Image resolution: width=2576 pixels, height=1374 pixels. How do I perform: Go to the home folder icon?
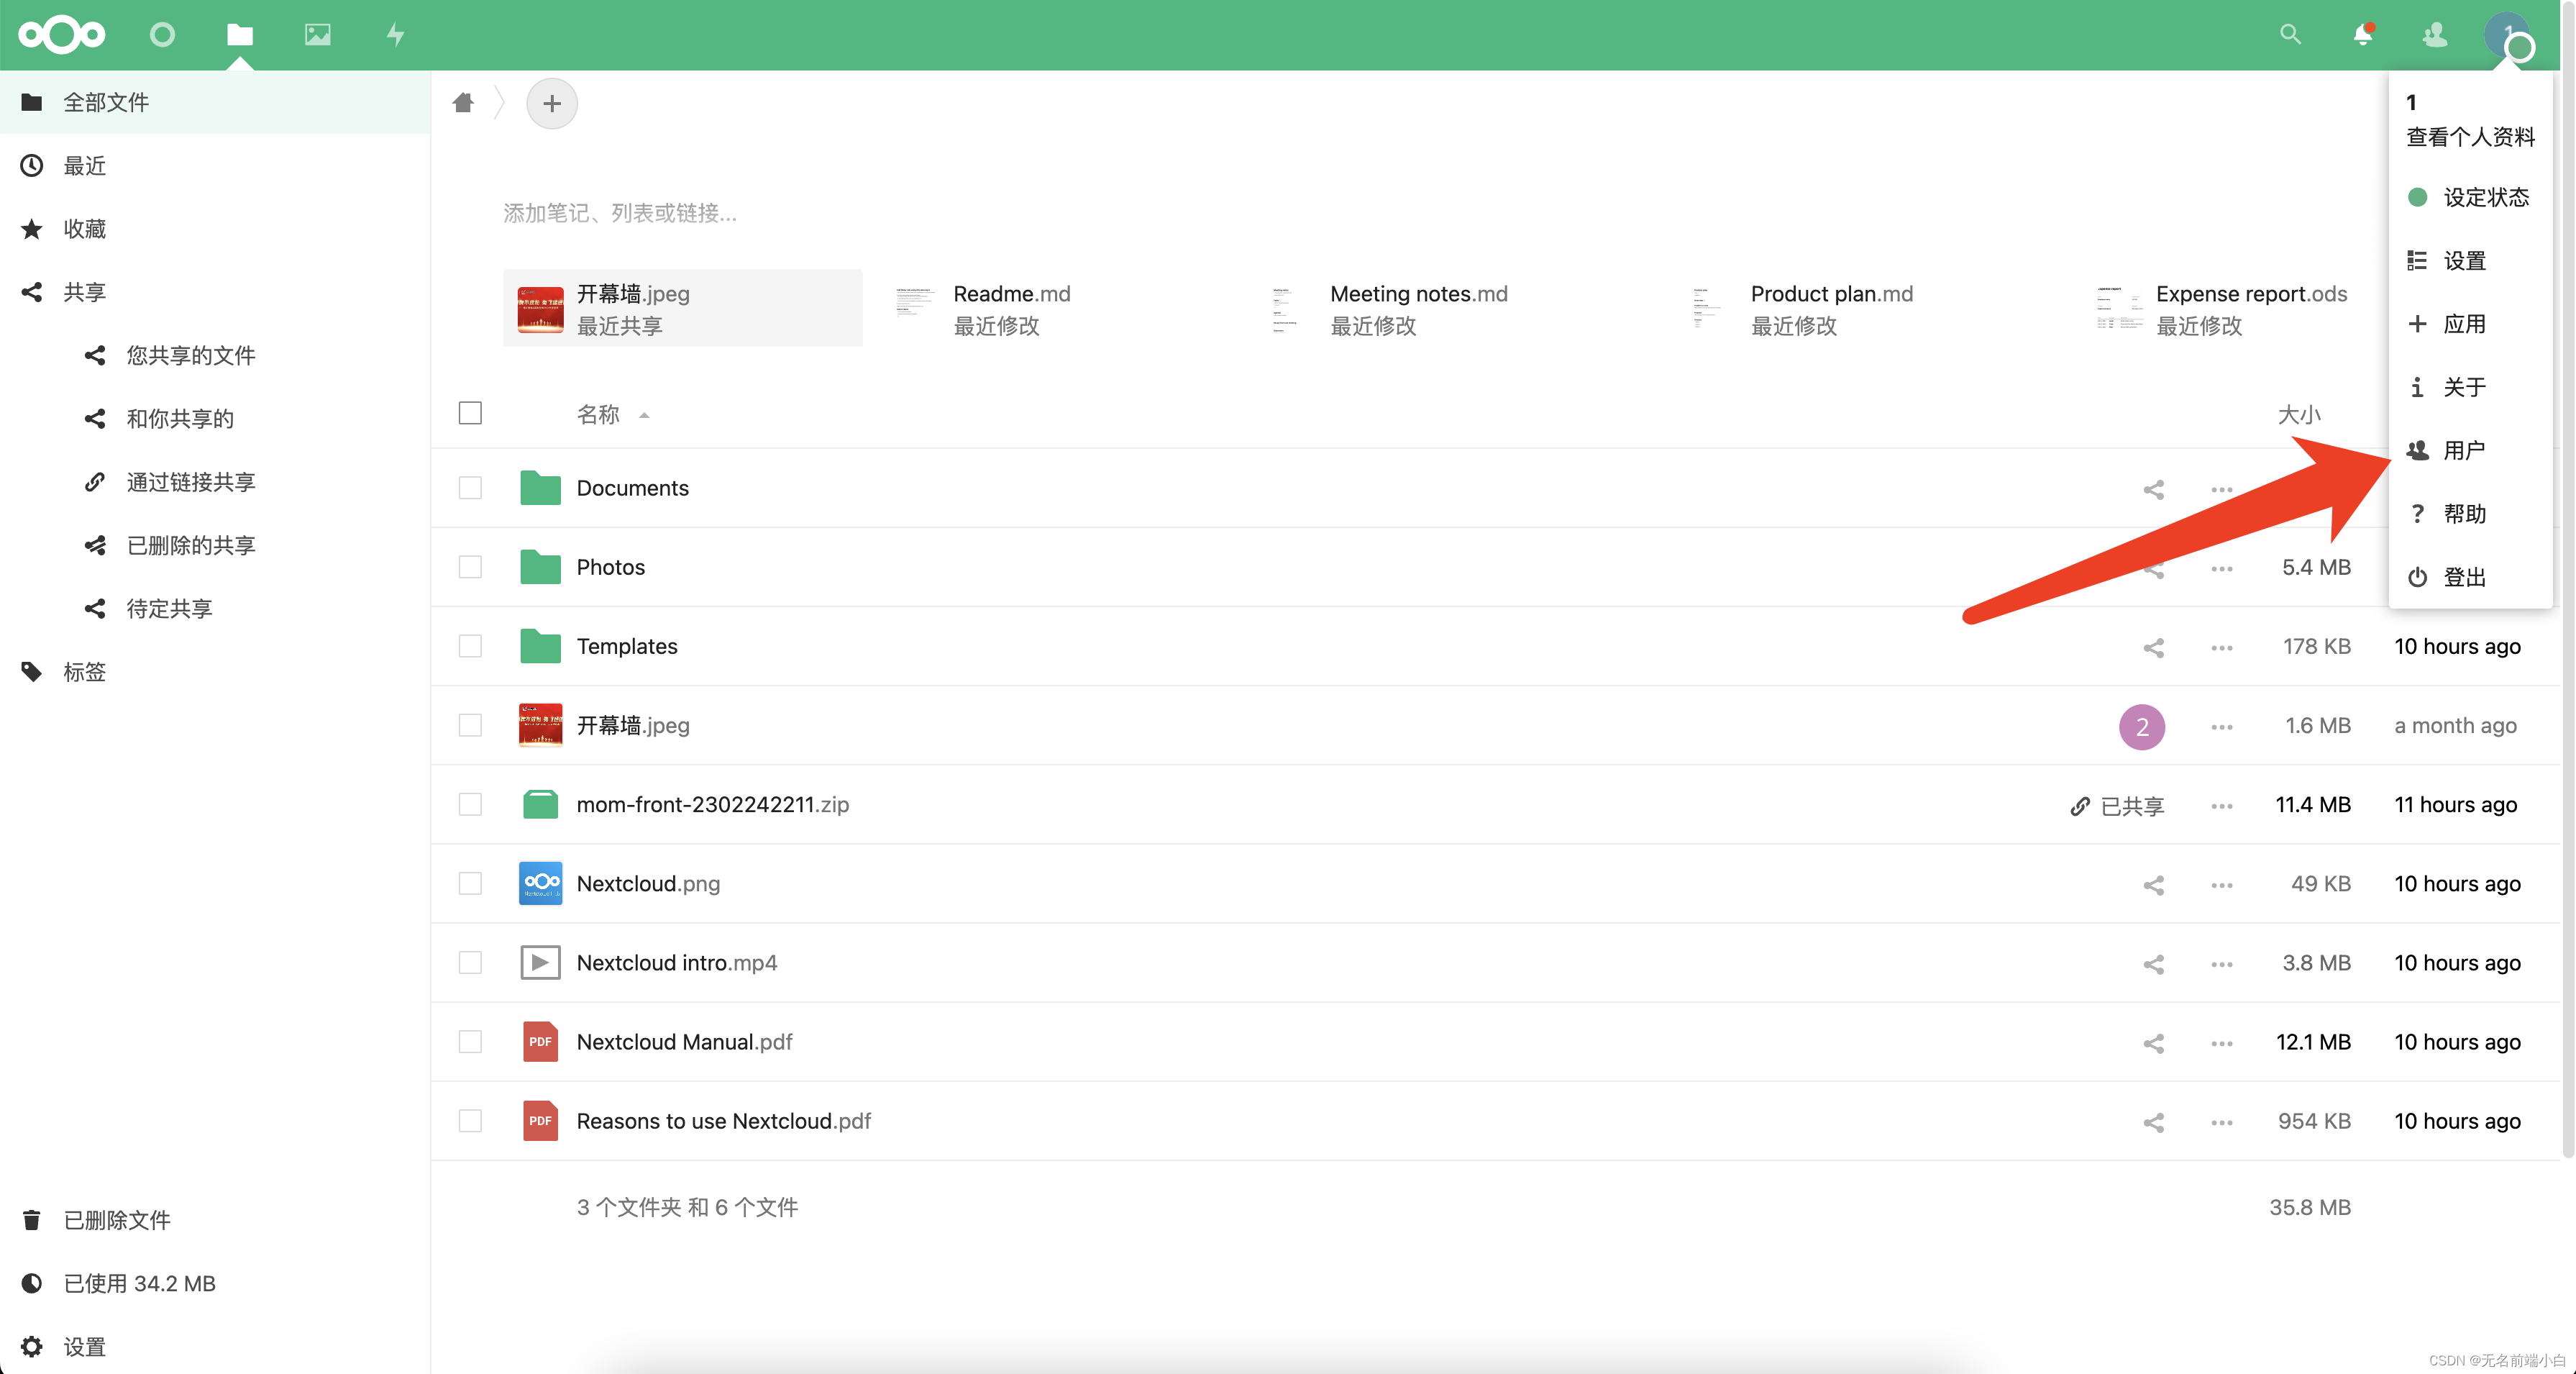[463, 103]
